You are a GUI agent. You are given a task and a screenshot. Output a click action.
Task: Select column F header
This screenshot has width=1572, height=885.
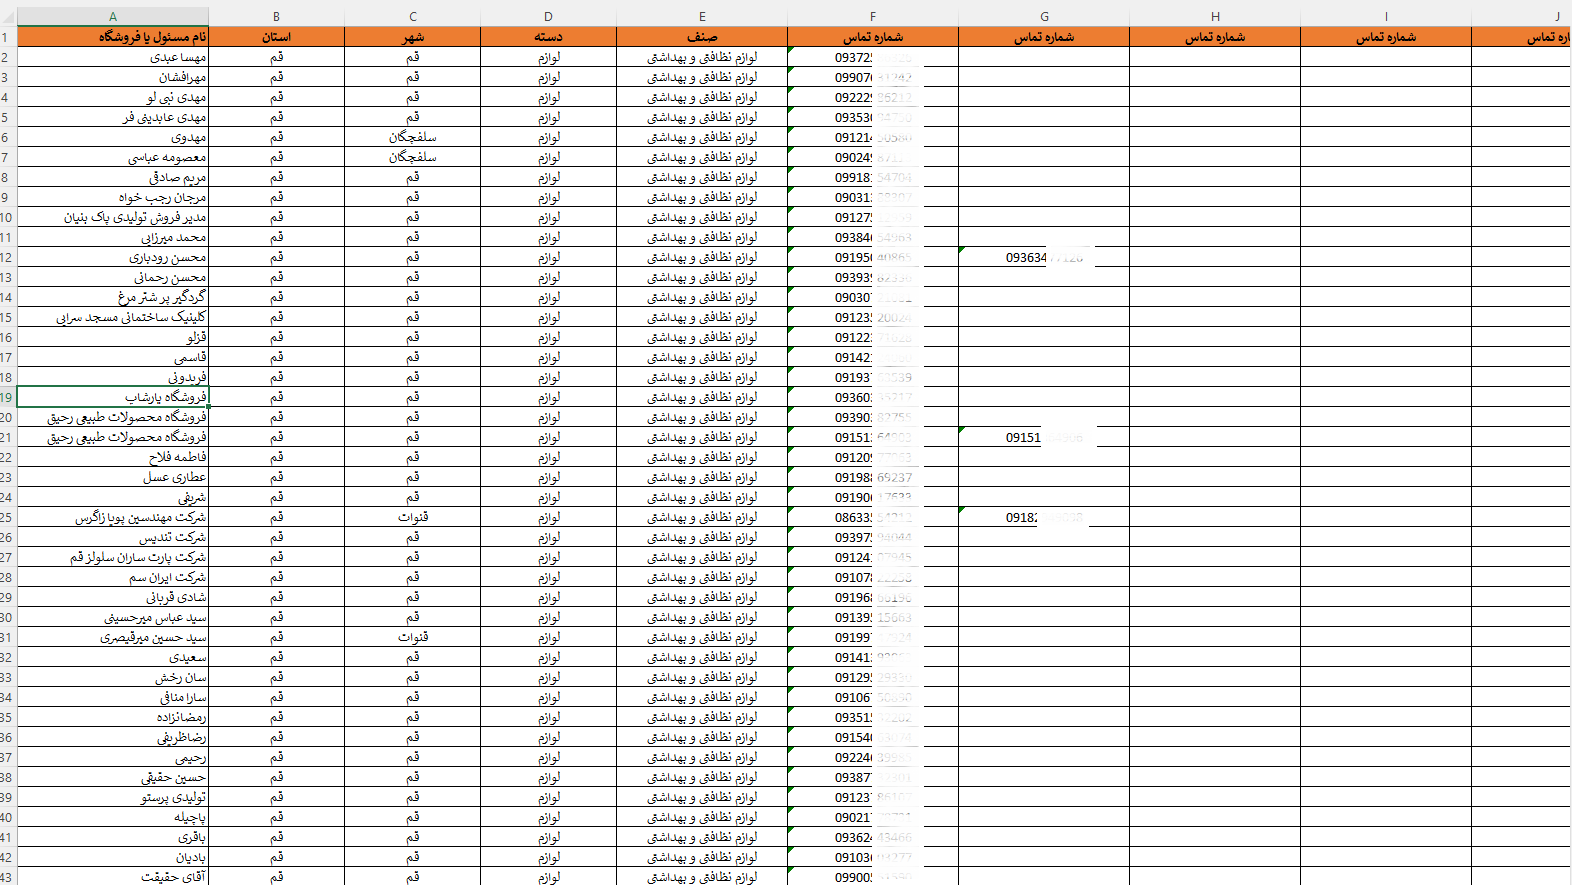pos(873,16)
